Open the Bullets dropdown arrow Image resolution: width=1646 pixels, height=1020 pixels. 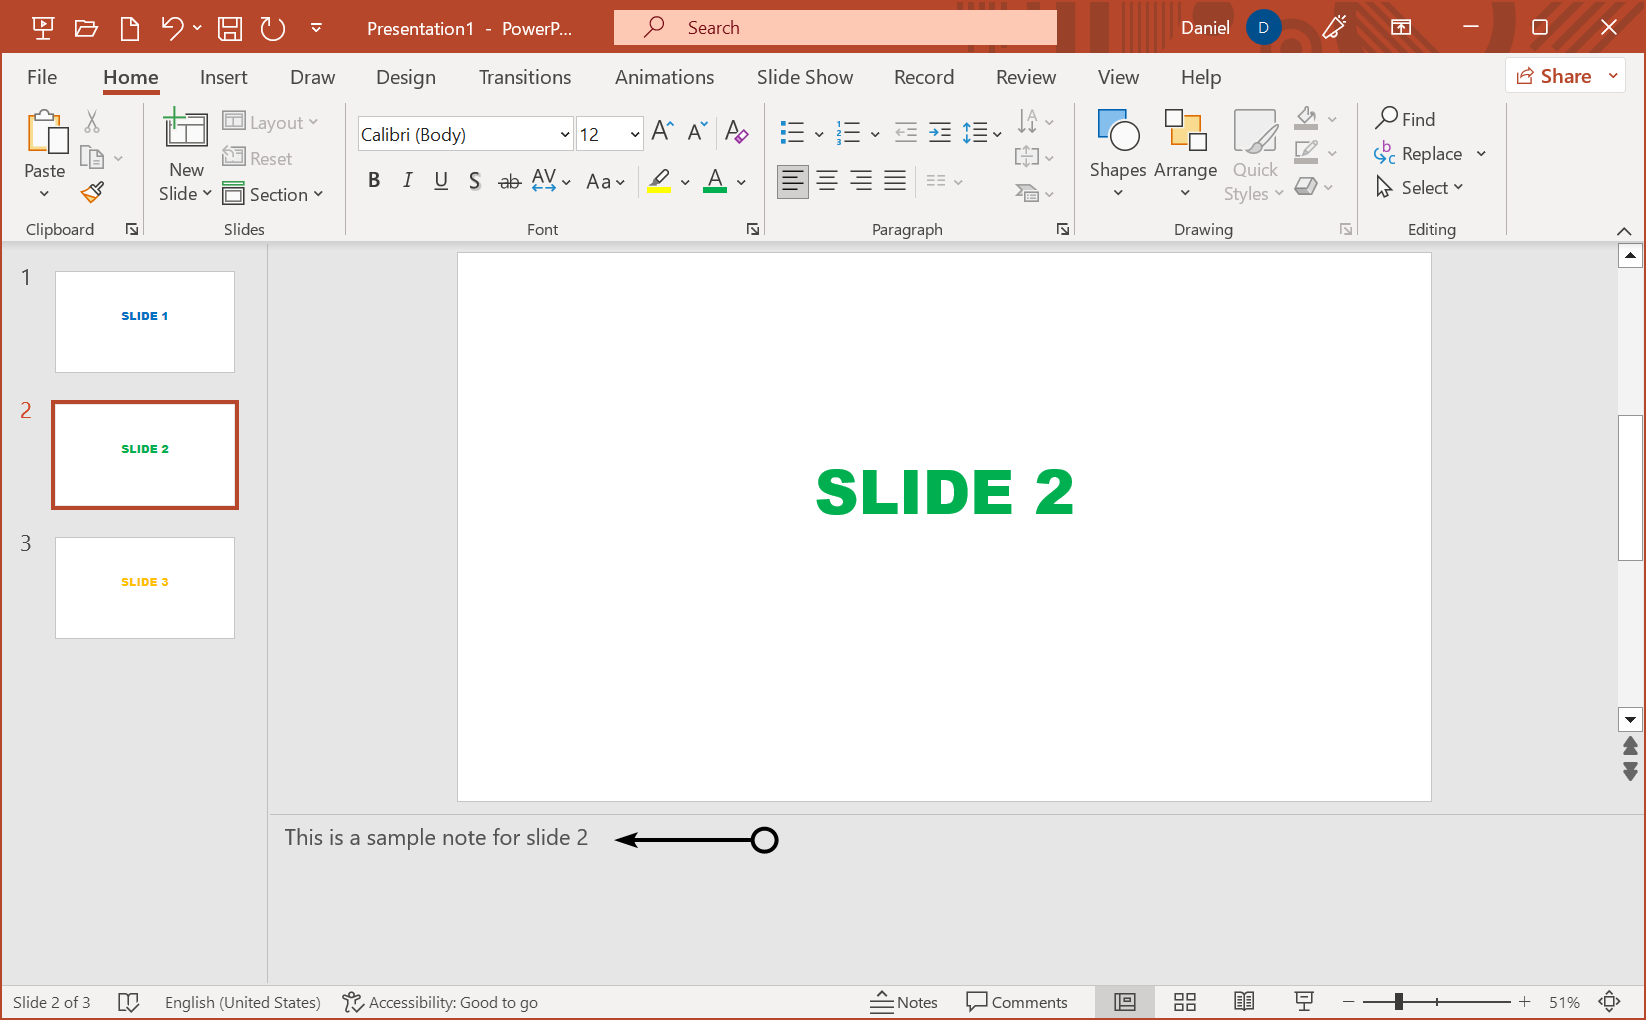coord(819,132)
